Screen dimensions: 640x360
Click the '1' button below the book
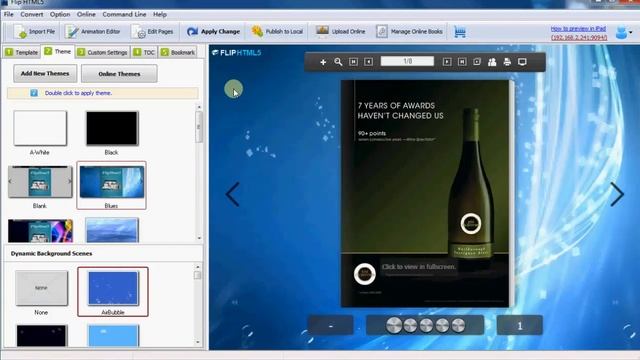click(520, 325)
